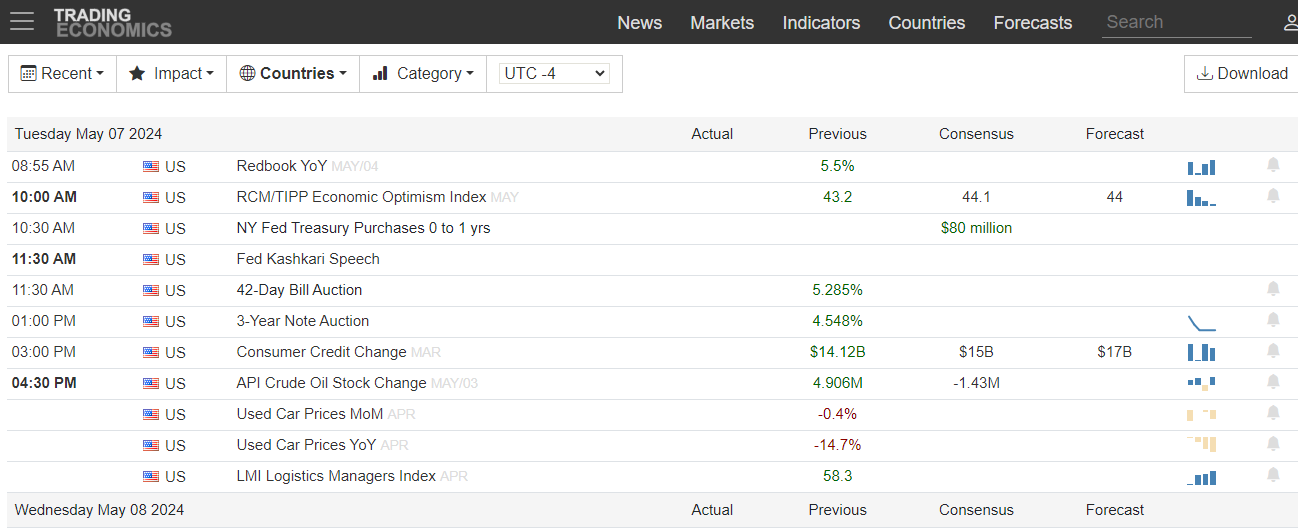Open the user account icon

pos(1290,22)
